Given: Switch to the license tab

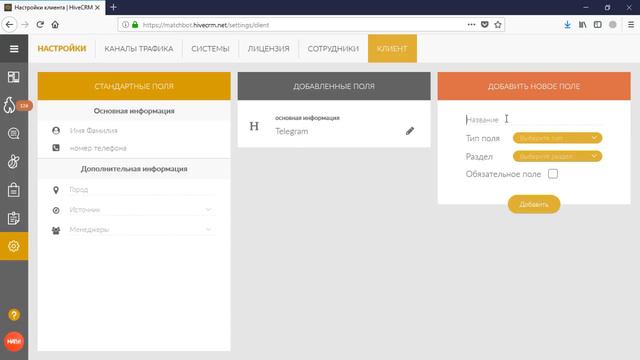Looking at the screenshot, I should click(268, 49).
